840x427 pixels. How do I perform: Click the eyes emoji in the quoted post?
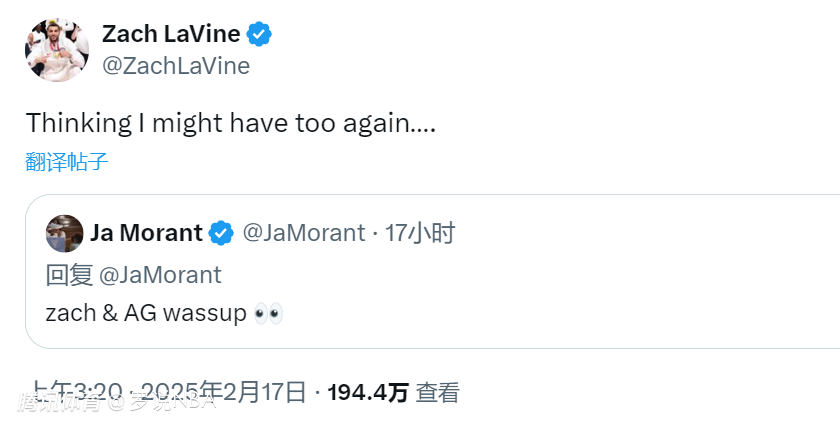pyautogui.click(x=269, y=313)
